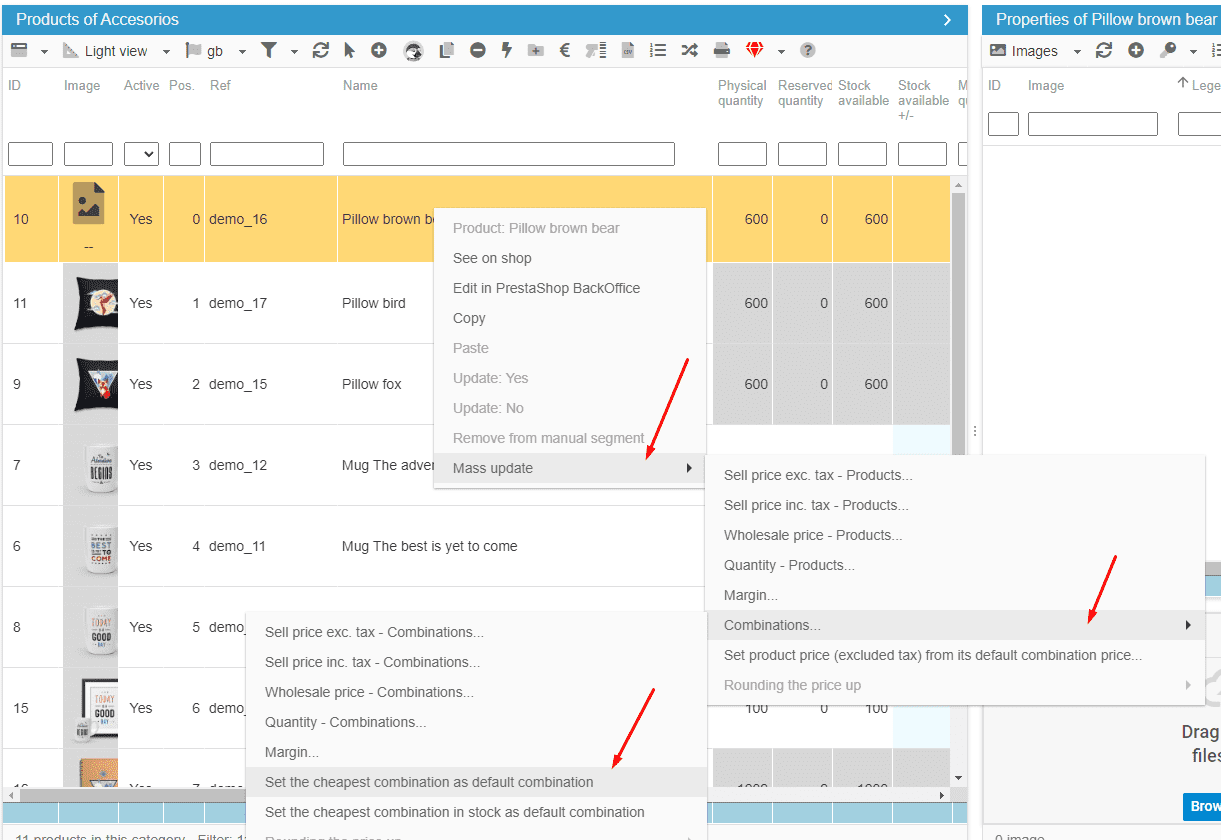Viewport: 1221px width, 840px height.
Task: Click the delete minus circle icon
Action: pyautogui.click(x=478, y=51)
